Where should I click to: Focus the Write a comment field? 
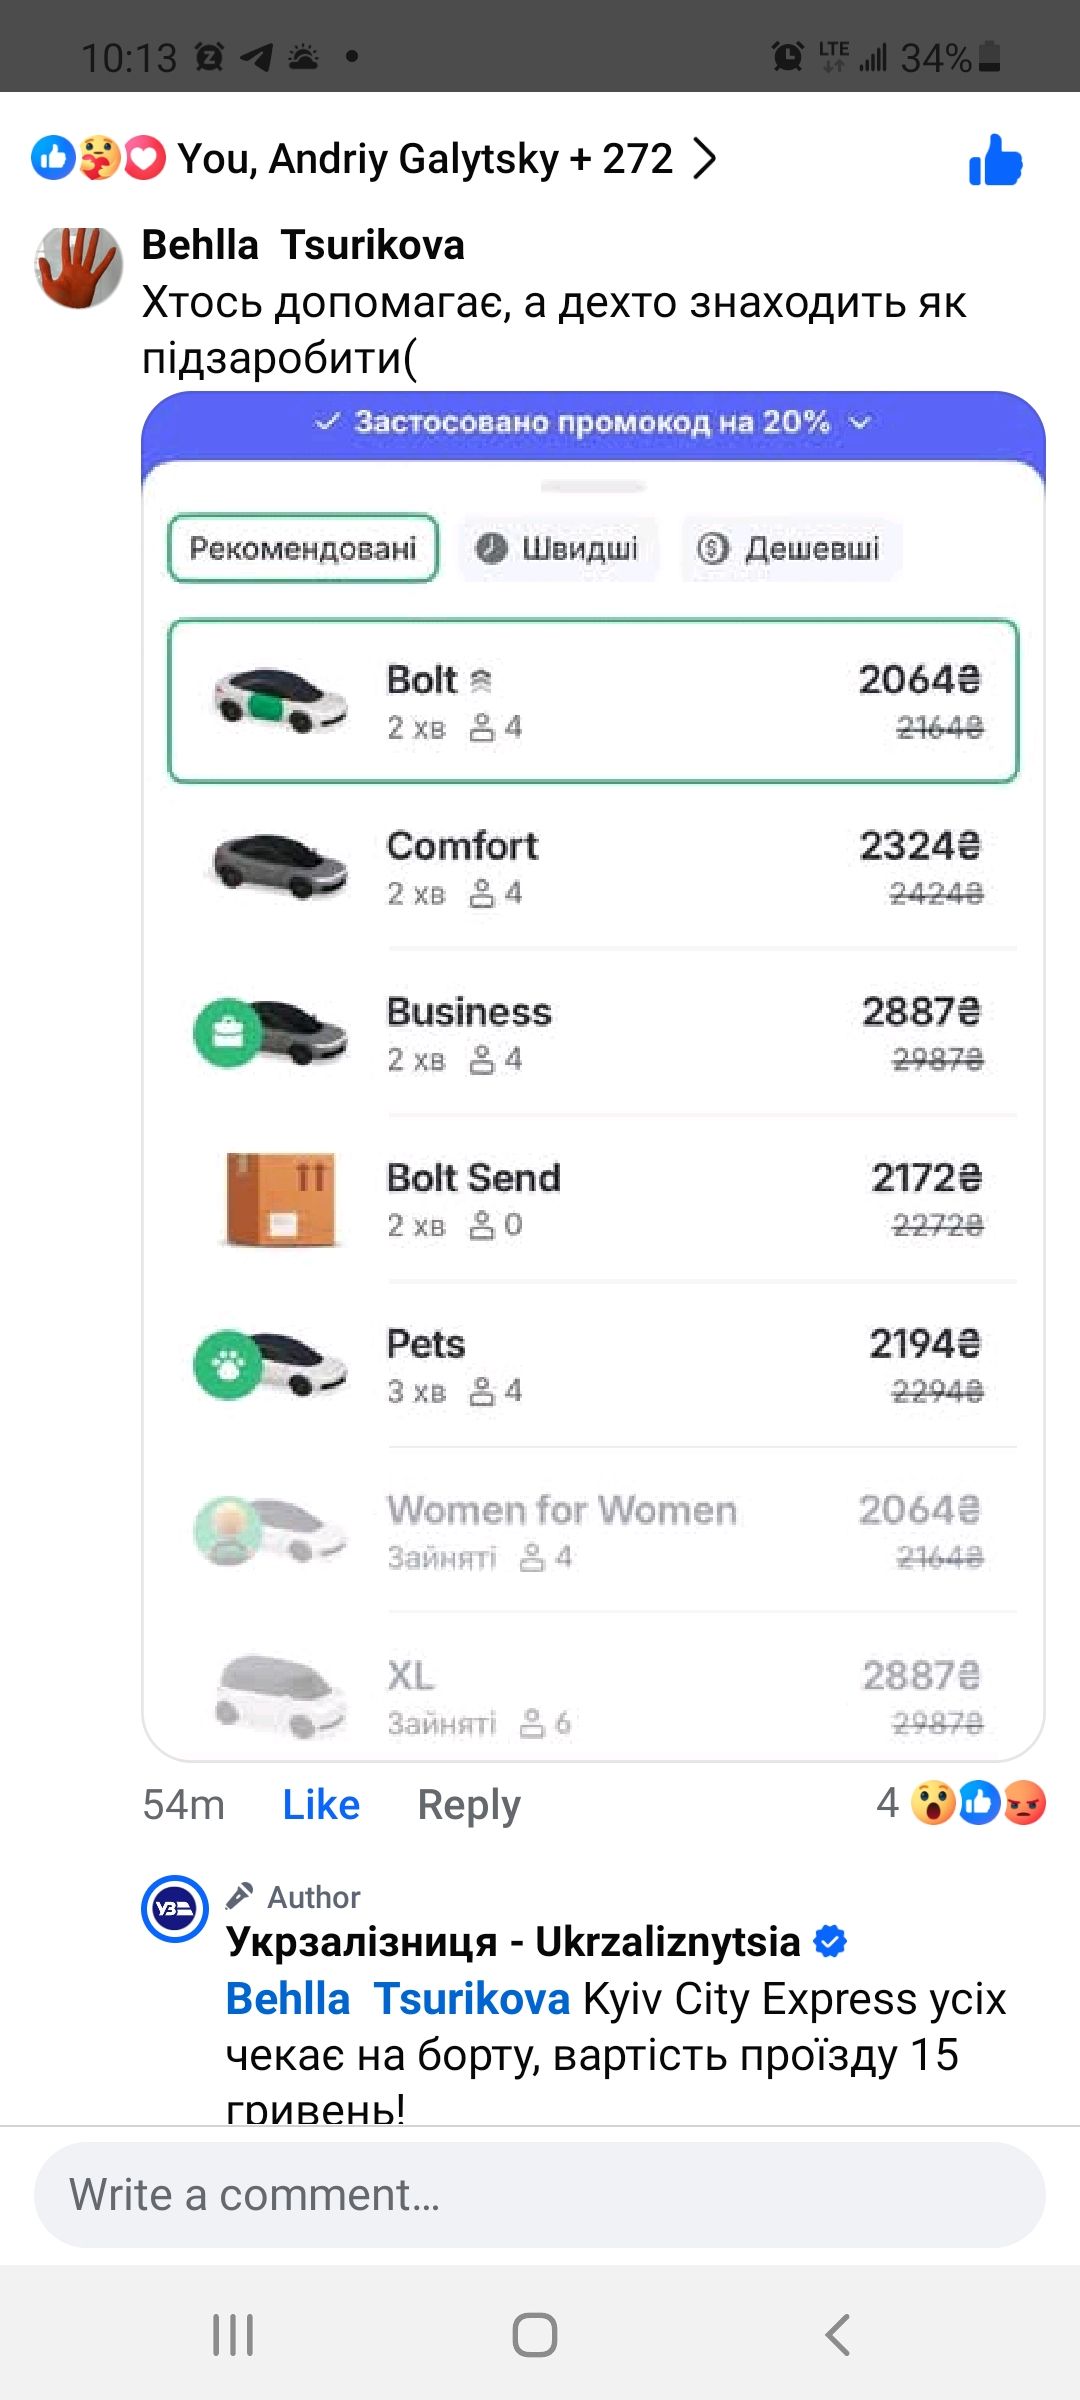click(540, 2195)
